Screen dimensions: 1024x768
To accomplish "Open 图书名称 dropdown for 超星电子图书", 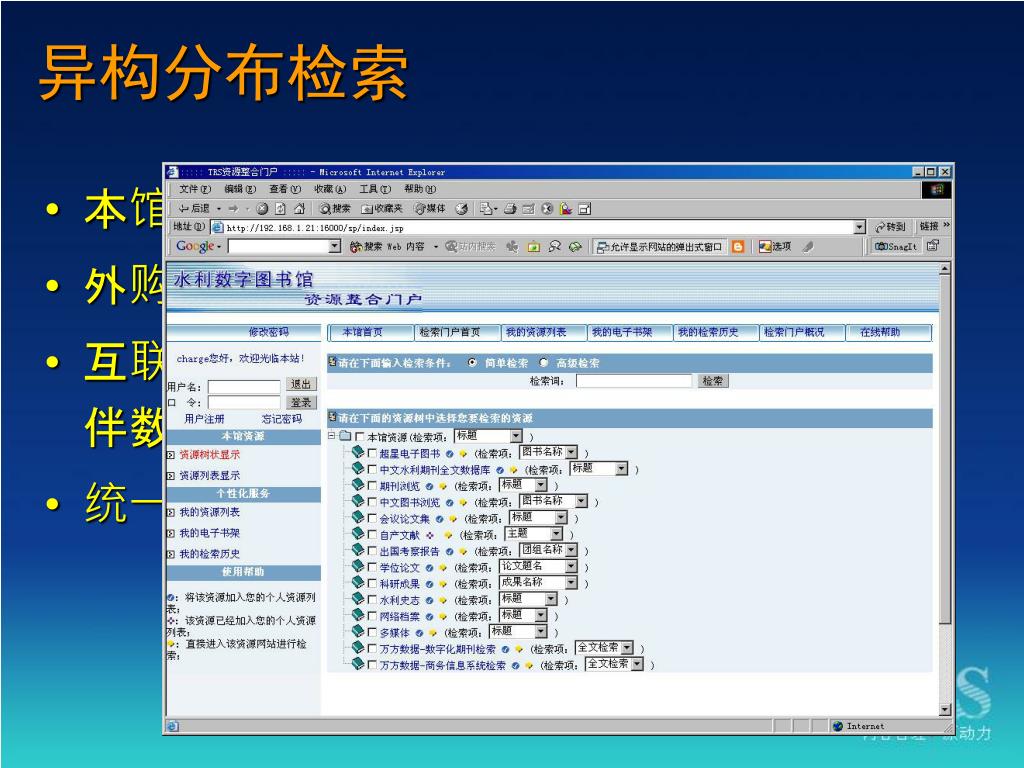I will click(549, 452).
